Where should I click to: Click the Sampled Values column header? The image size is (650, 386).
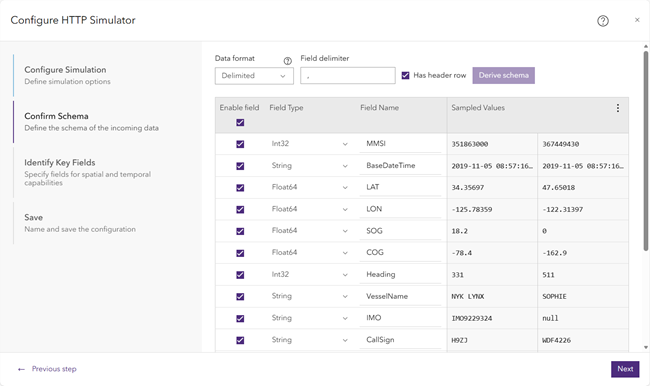[478, 108]
